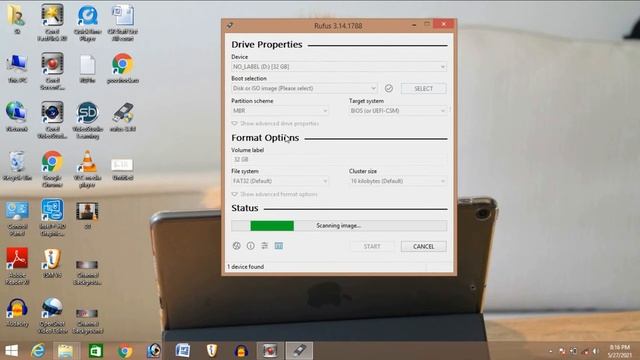Click the Volume label input field
The image size is (640, 360).
tap(339, 160)
